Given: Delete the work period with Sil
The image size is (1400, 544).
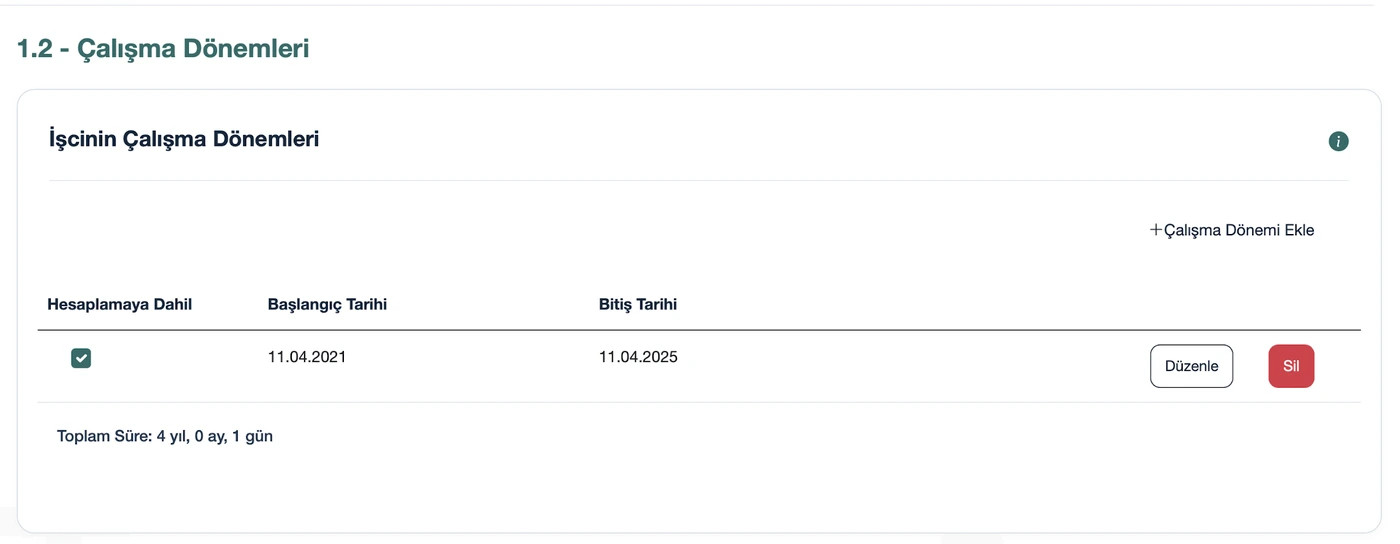Looking at the screenshot, I should click(x=1291, y=366).
